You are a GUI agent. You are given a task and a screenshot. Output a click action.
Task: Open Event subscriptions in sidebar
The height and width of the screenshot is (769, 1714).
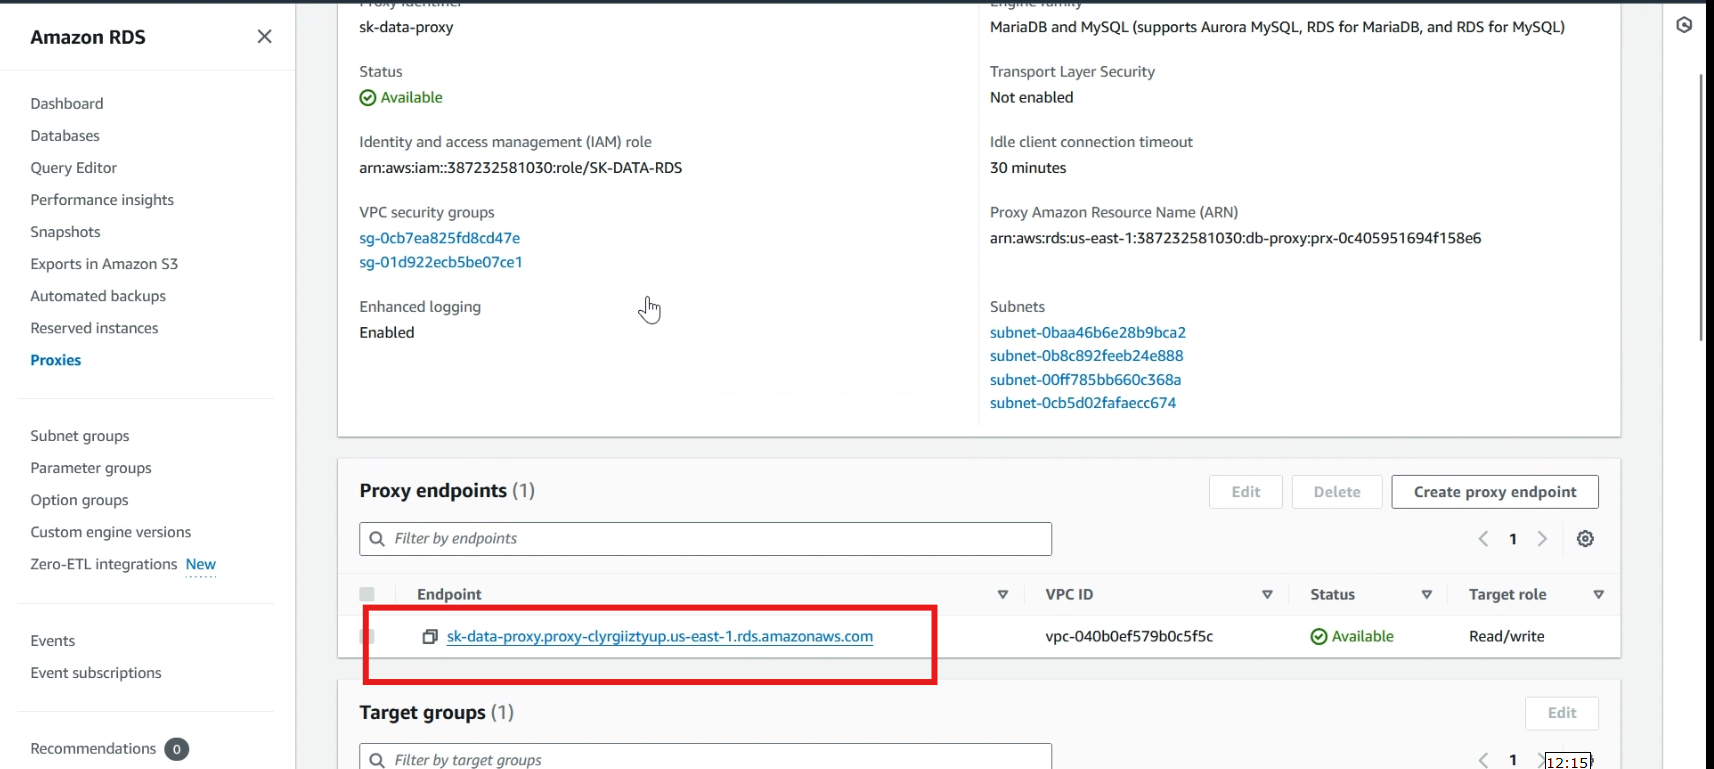[x=96, y=673]
